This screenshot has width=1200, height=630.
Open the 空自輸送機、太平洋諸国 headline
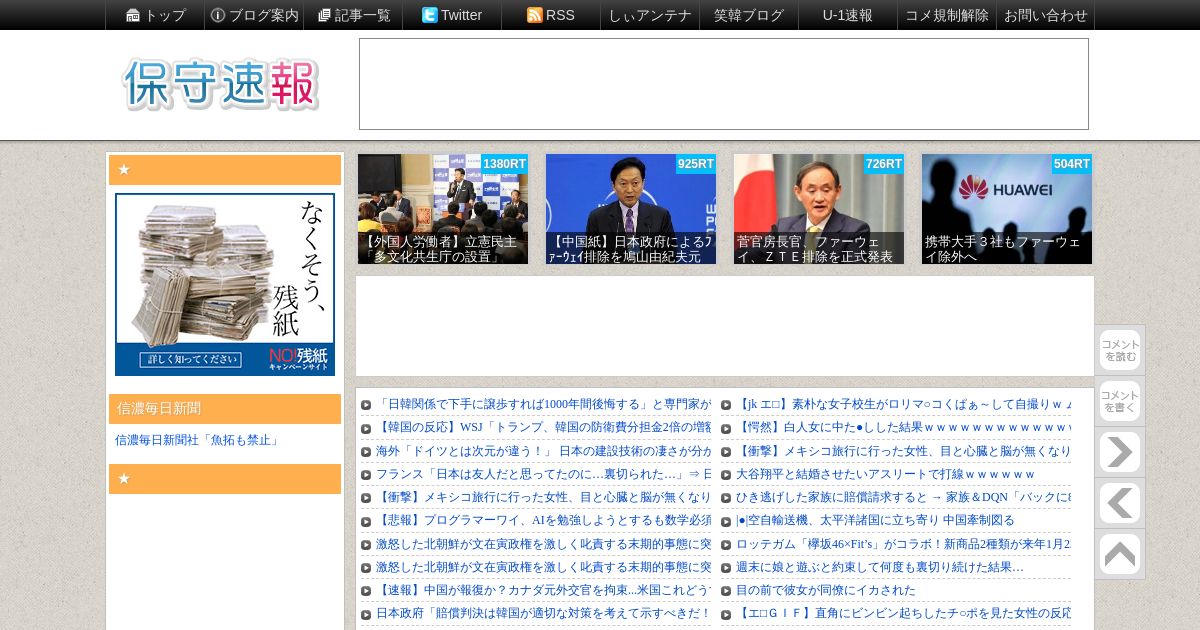point(875,520)
